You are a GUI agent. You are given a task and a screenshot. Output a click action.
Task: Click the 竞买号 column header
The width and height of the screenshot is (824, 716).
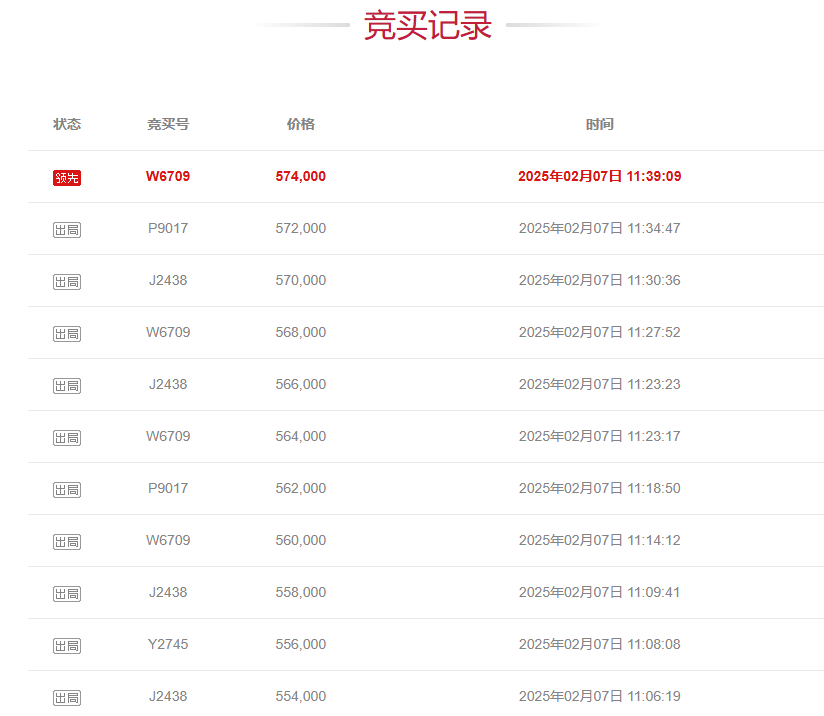168,124
